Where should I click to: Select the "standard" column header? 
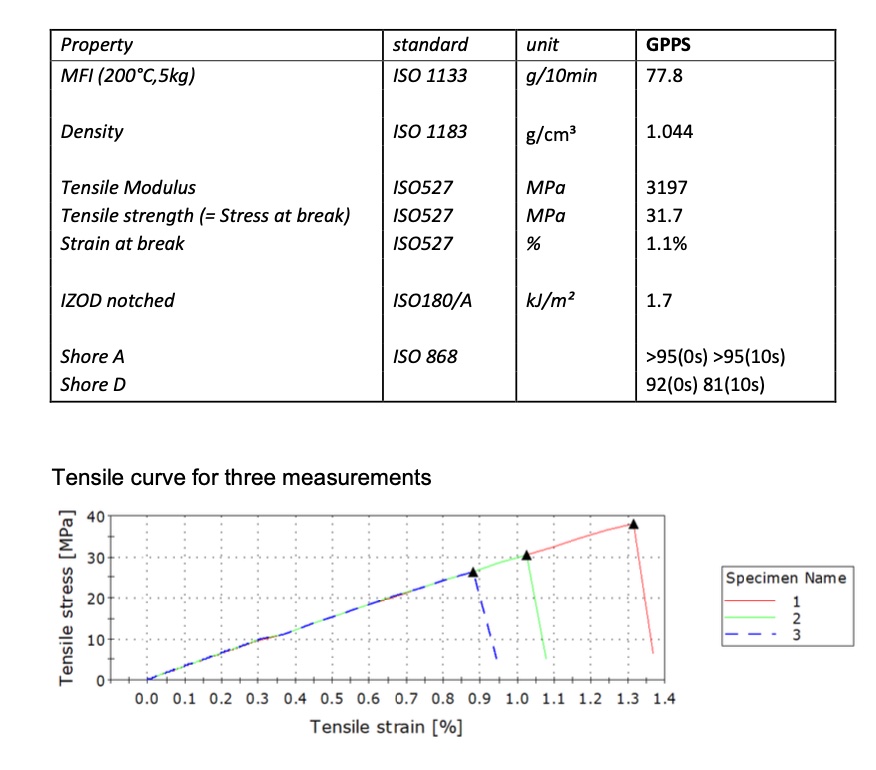point(430,45)
